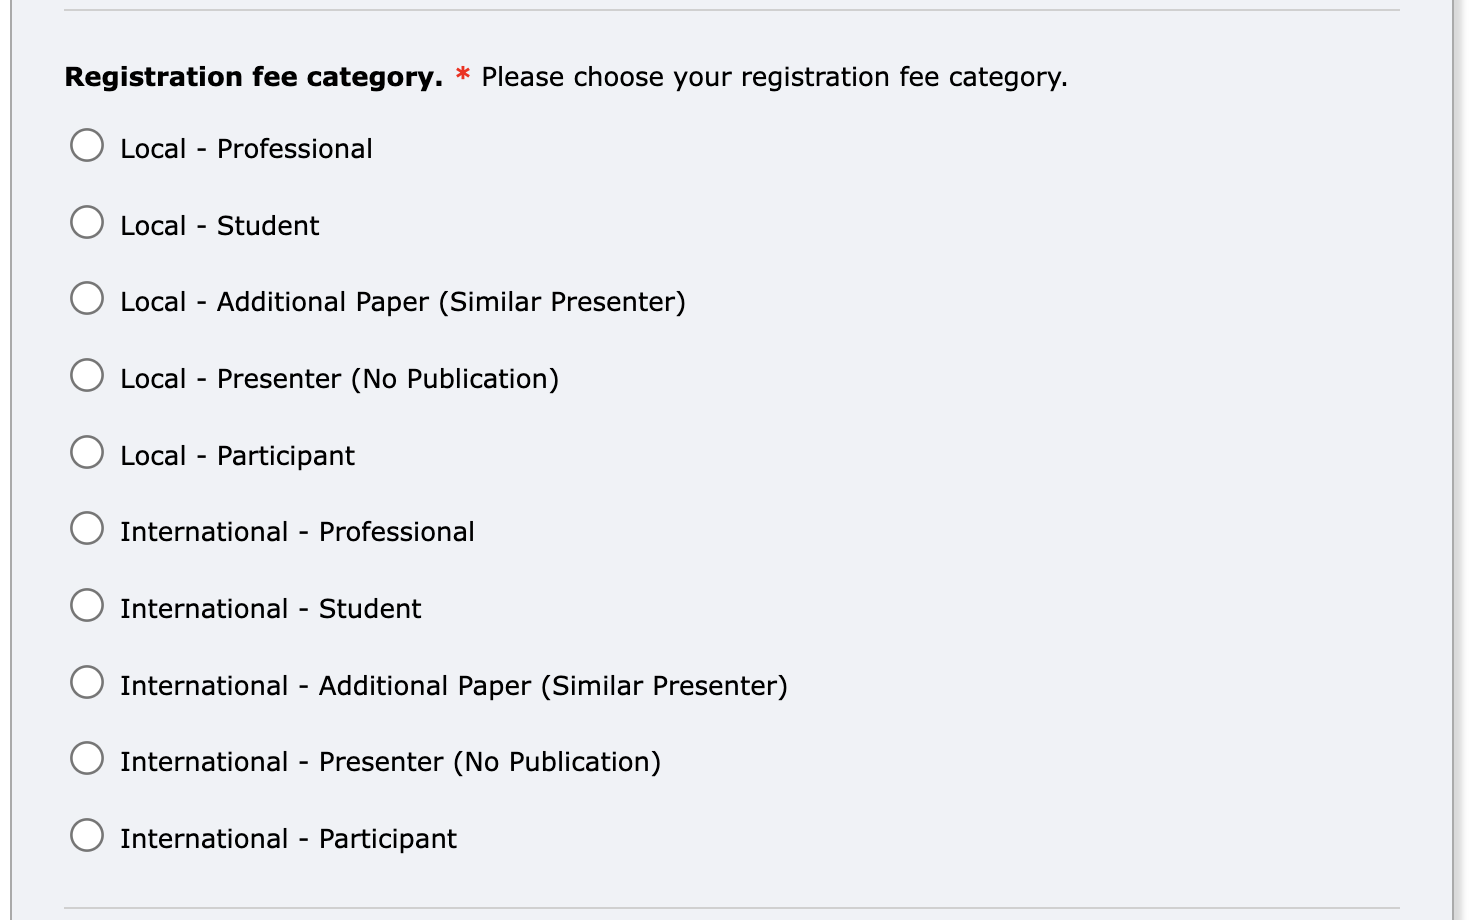This screenshot has width=1474, height=920.
Task: Pick the International - Student radio button
Action: pyautogui.click(x=87, y=605)
